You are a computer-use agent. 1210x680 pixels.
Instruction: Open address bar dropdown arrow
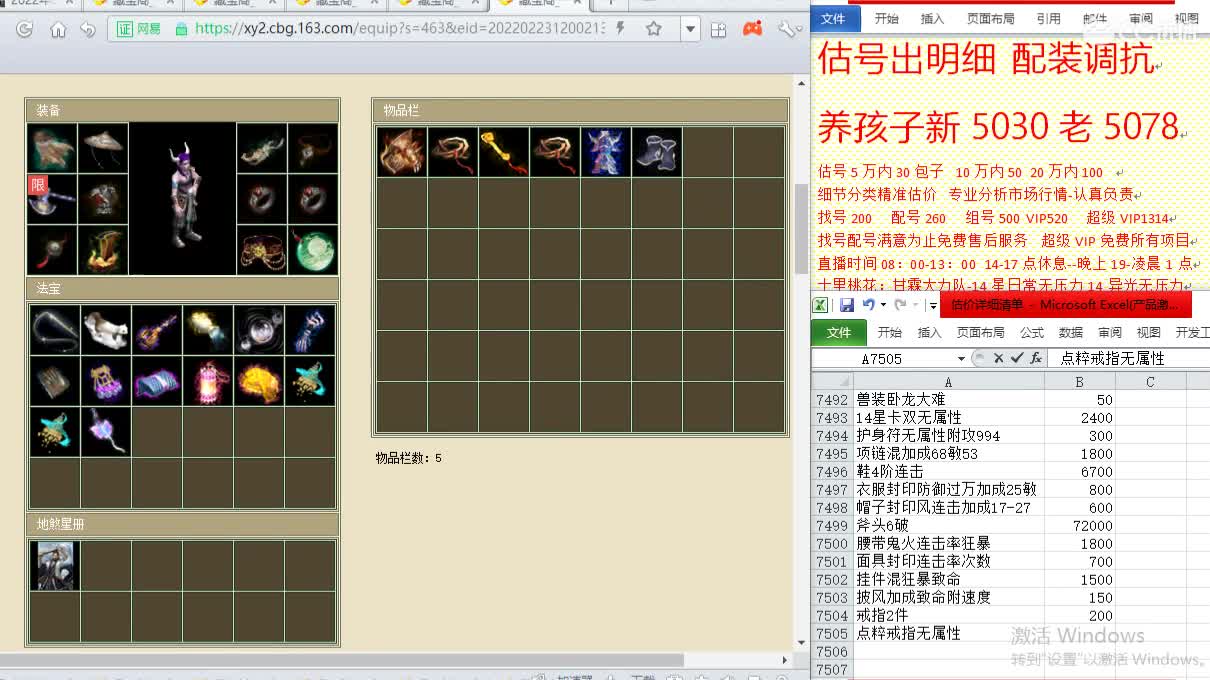(x=690, y=29)
